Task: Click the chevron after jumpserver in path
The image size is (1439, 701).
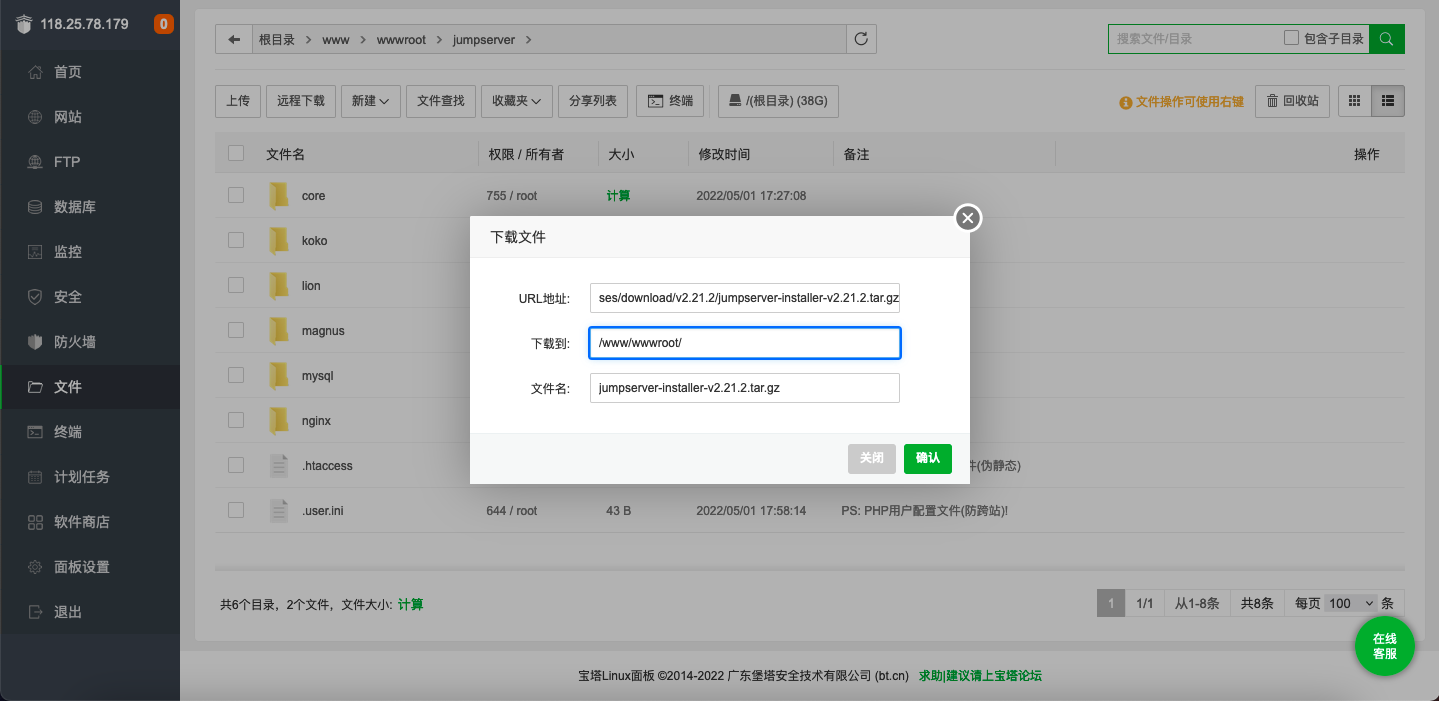Action: click(528, 40)
